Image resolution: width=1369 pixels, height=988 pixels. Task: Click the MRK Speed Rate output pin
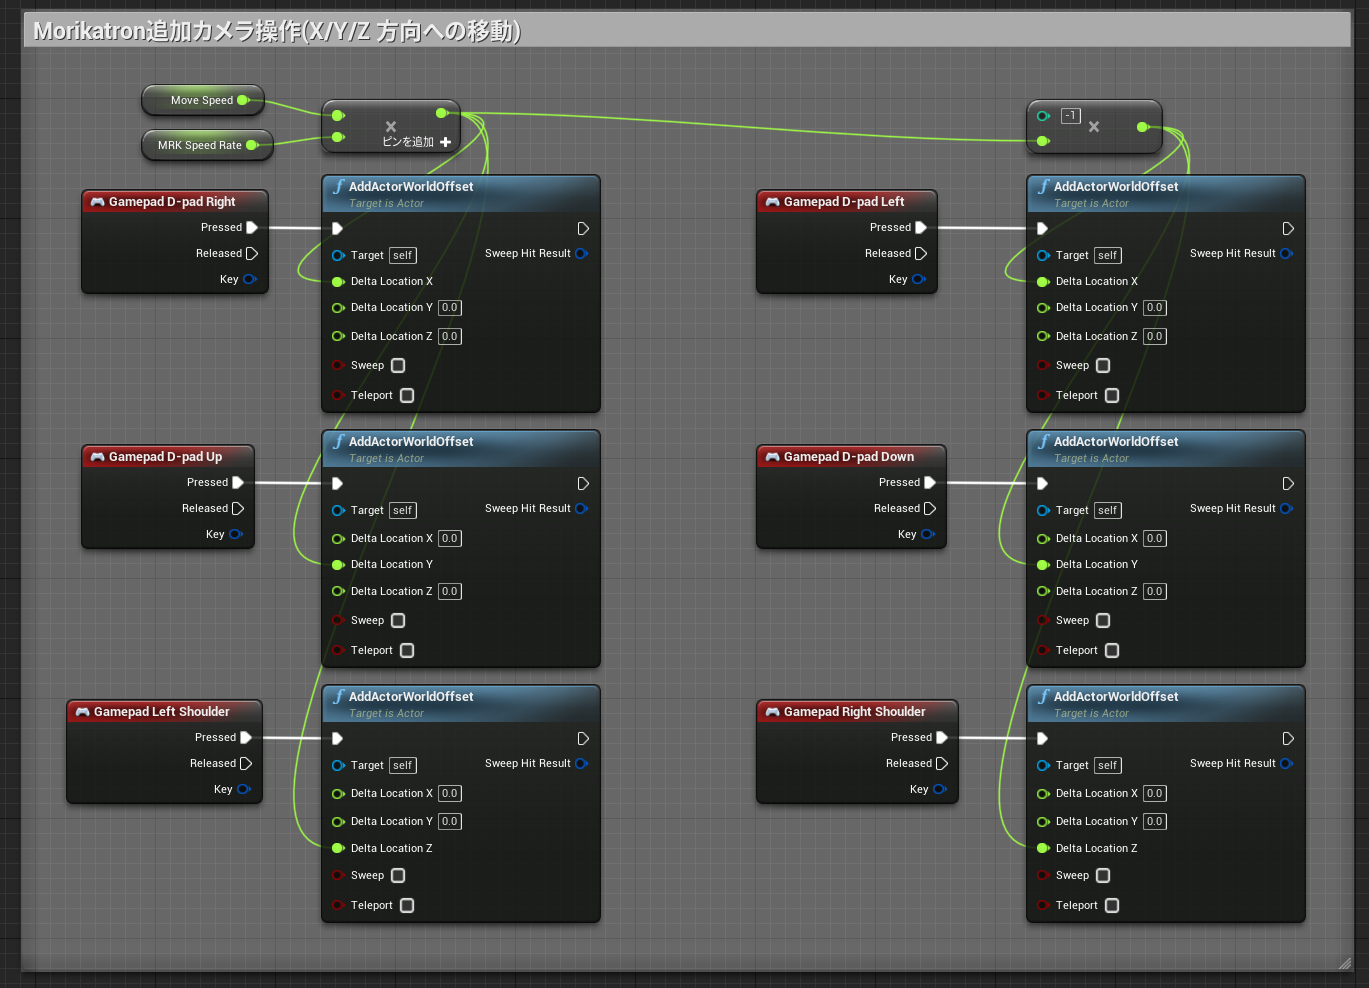(x=251, y=145)
